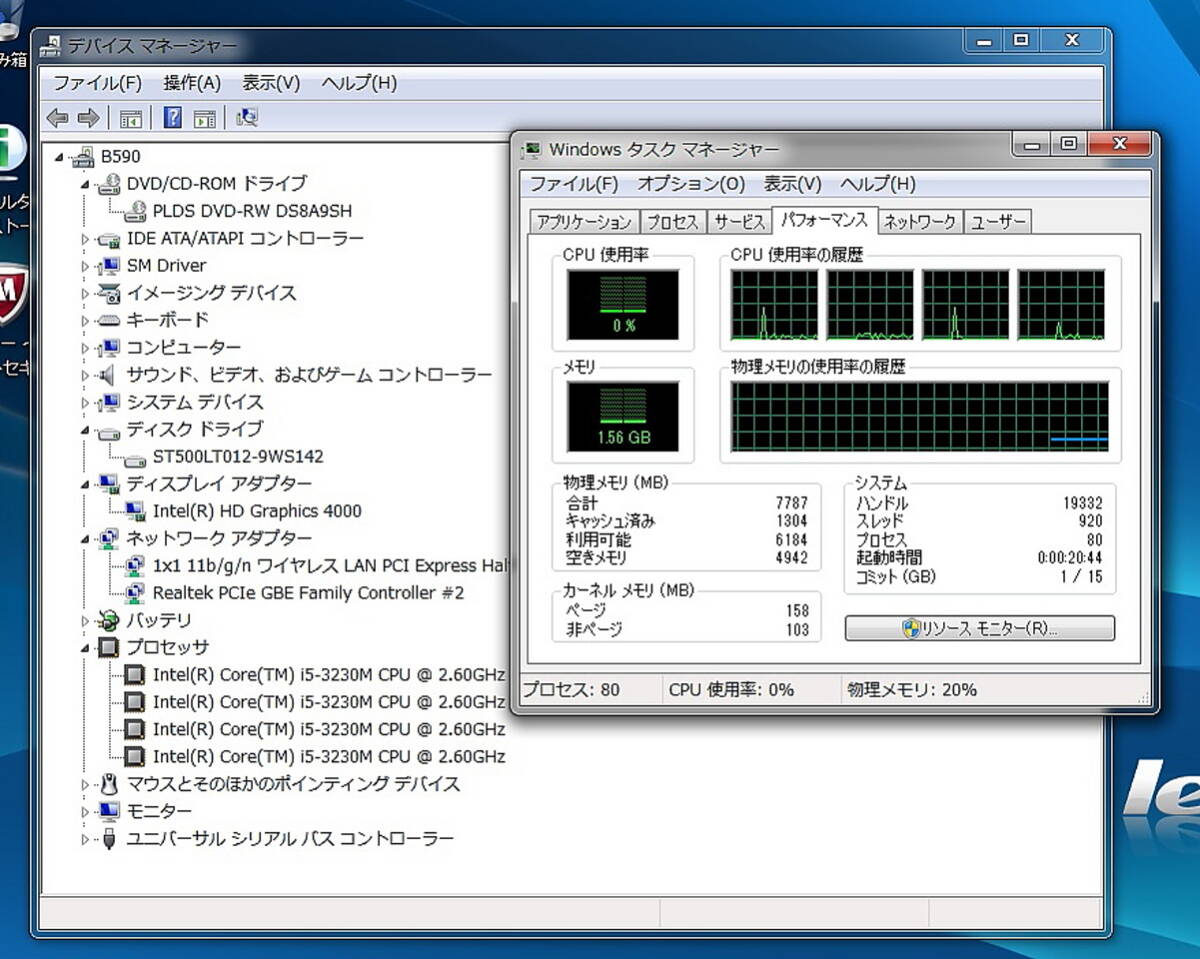Image resolution: width=1200 pixels, height=959 pixels.
Task: Click the マウス pointing devices category icon
Action: (109, 784)
